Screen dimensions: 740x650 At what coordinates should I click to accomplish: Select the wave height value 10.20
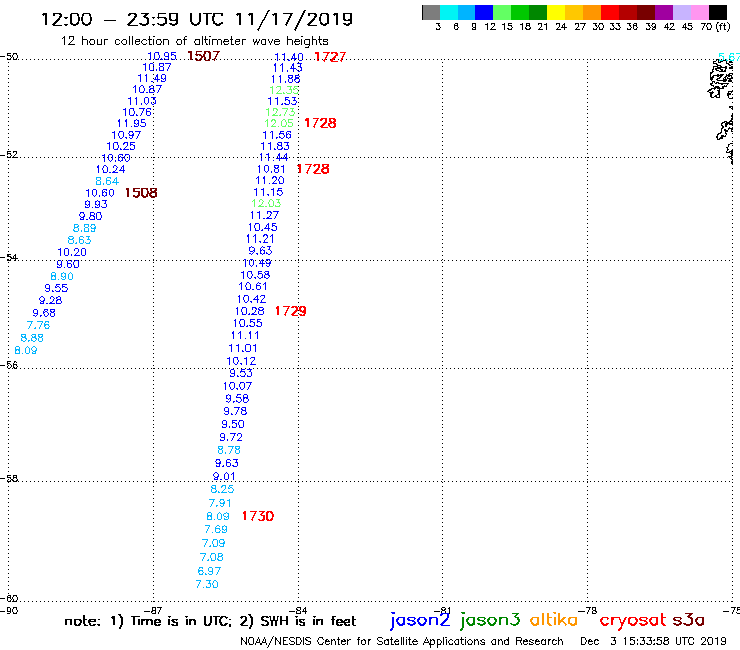72,252
